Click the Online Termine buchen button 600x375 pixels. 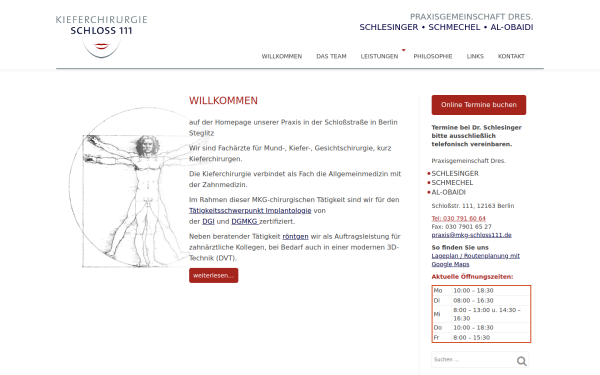click(x=479, y=105)
